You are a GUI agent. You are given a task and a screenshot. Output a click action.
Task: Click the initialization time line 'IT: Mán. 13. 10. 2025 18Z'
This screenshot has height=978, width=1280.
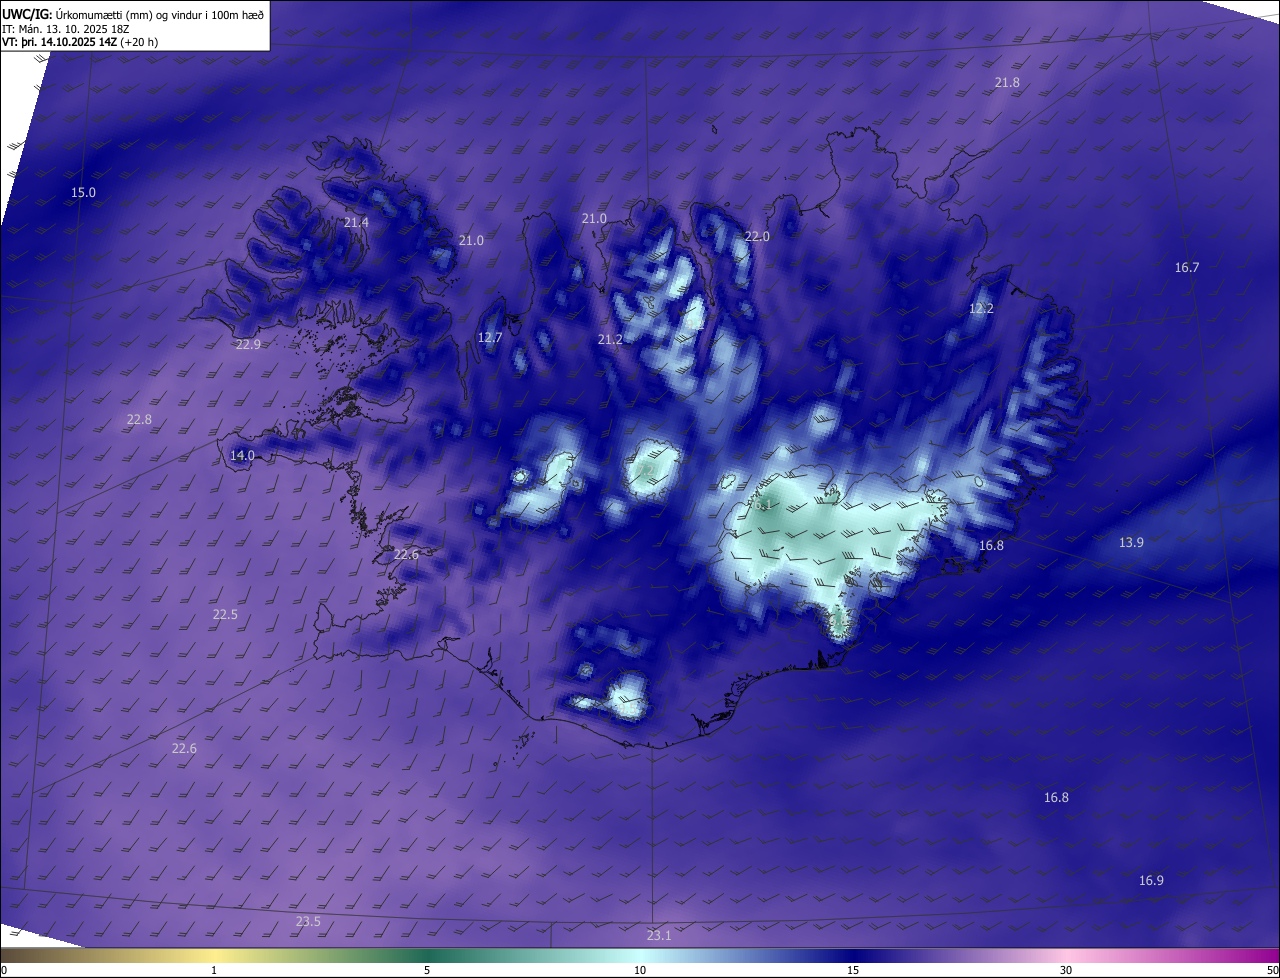[65, 28]
